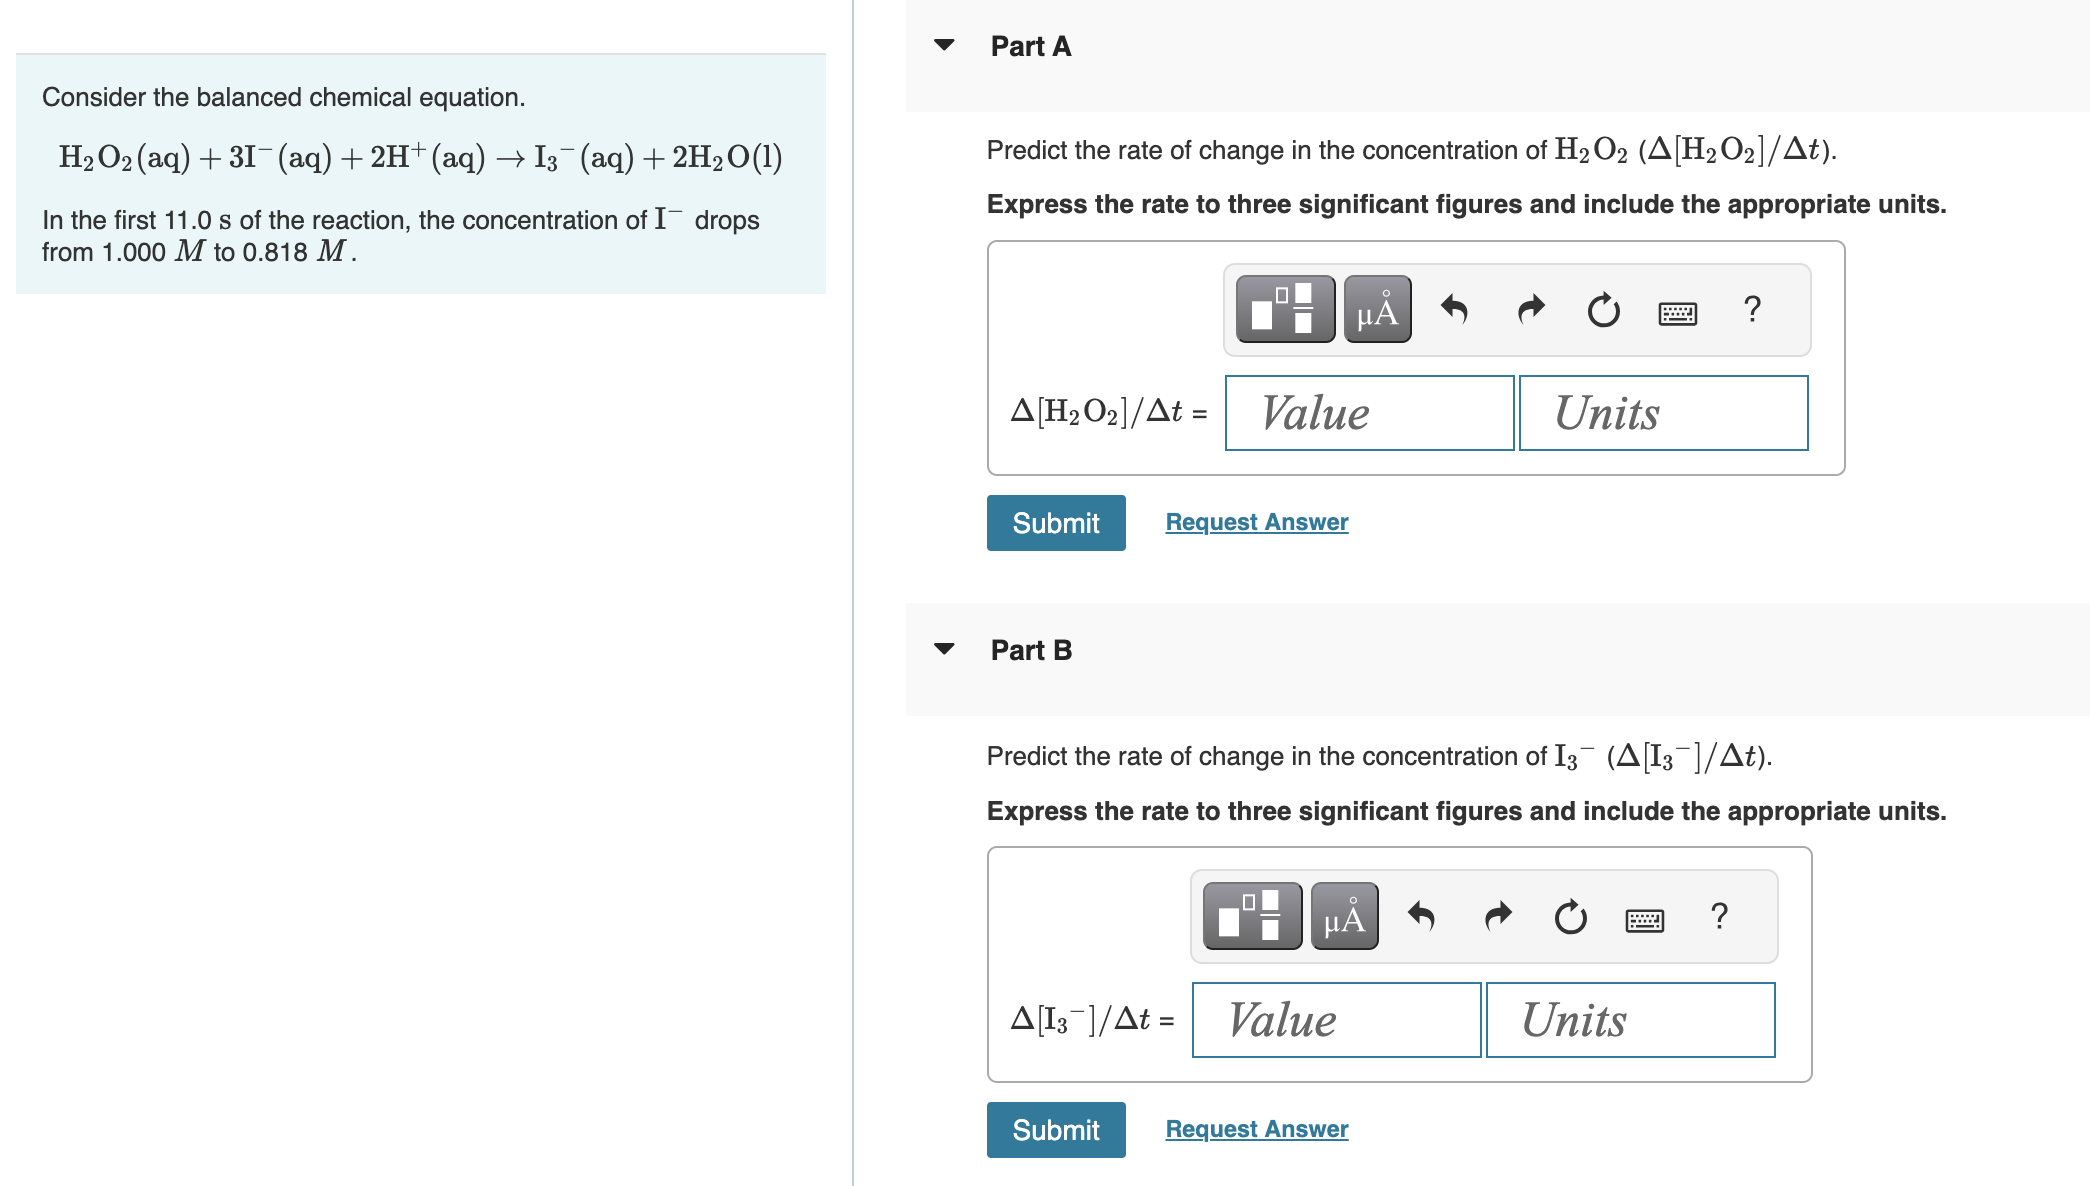Click the Value field in Part A

pyautogui.click(x=1368, y=413)
